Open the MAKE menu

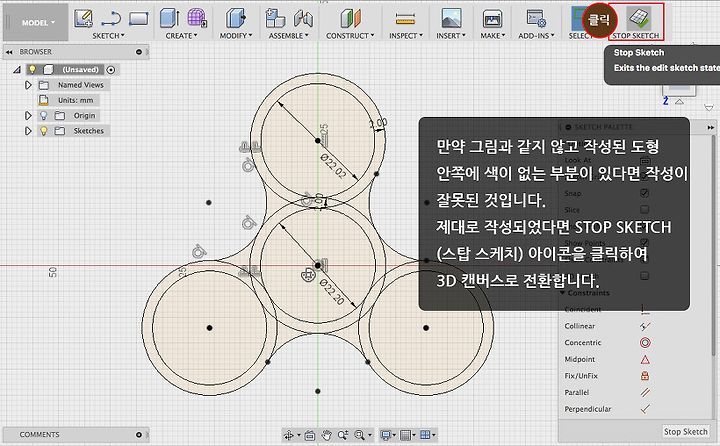493,35
